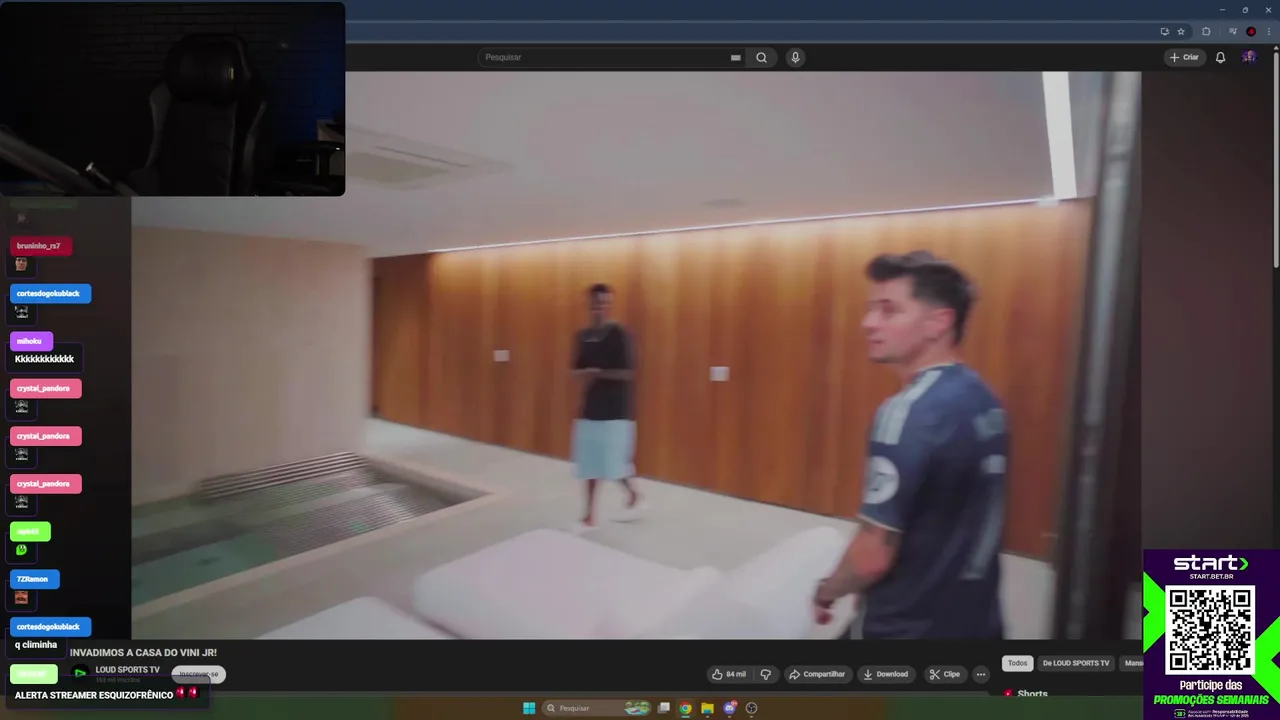Bookmark this page with the star icon
The image size is (1280, 720).
pos(1181,31)
